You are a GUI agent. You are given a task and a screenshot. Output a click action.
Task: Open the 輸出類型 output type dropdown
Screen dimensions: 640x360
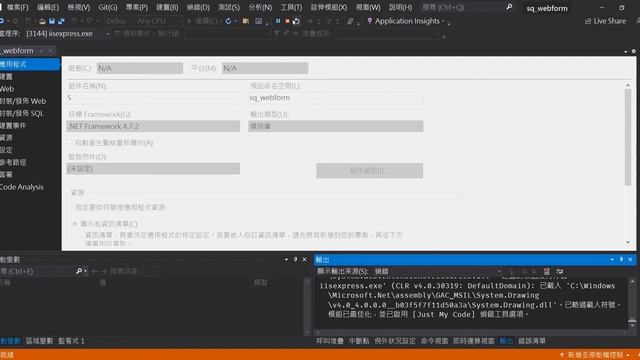click(336, 127)
